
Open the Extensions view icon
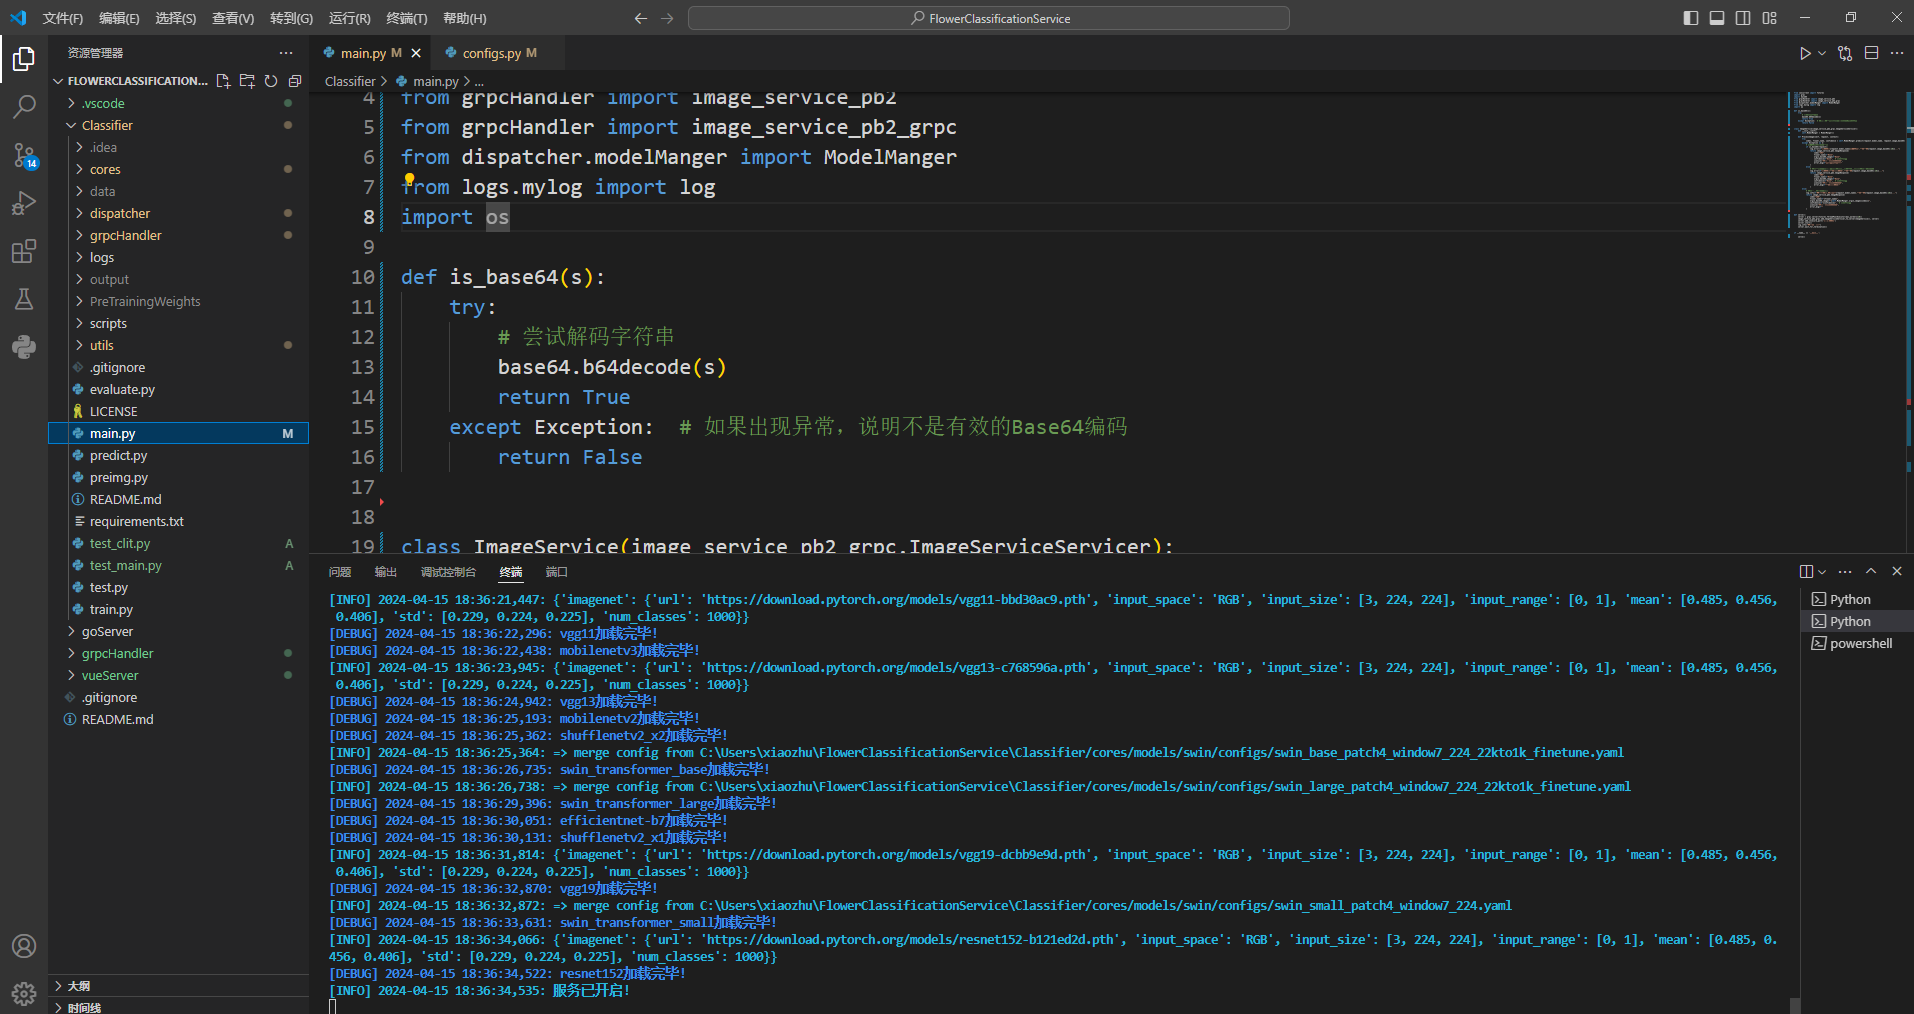coord(24,251)
